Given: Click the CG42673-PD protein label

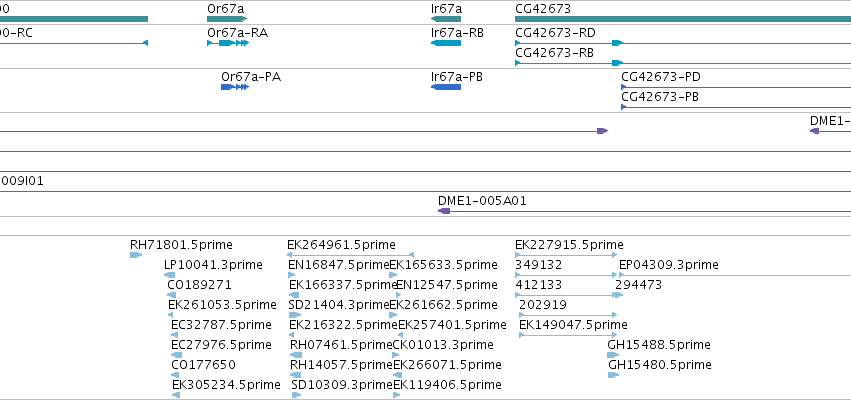Looking at the screenshot, I should click(x=661, y=77).
